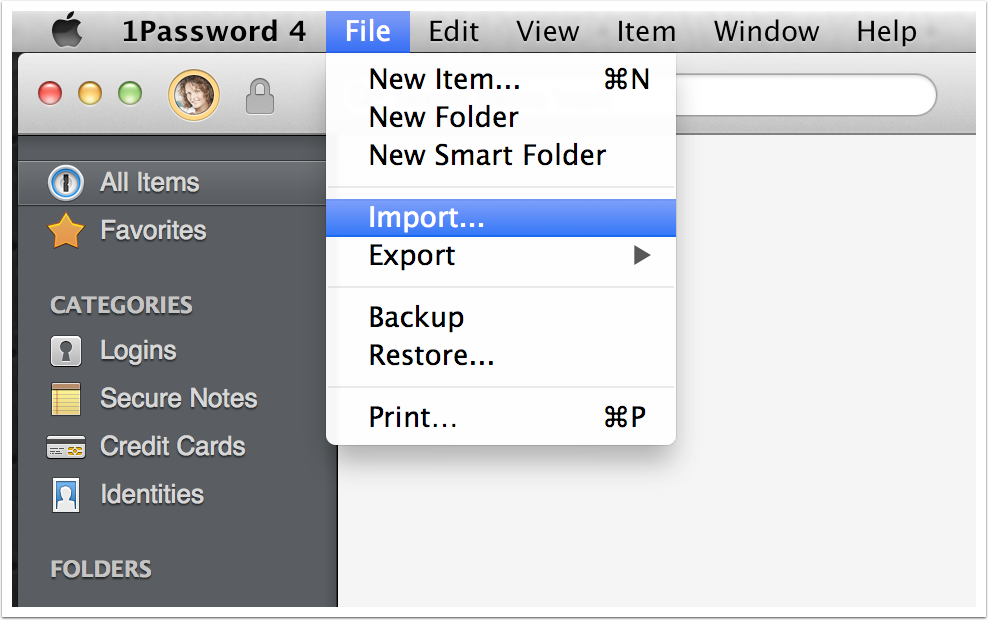This screenshot has height=620, width=988.
Task: Click New Smart Folder option
Action: (487, 155)
